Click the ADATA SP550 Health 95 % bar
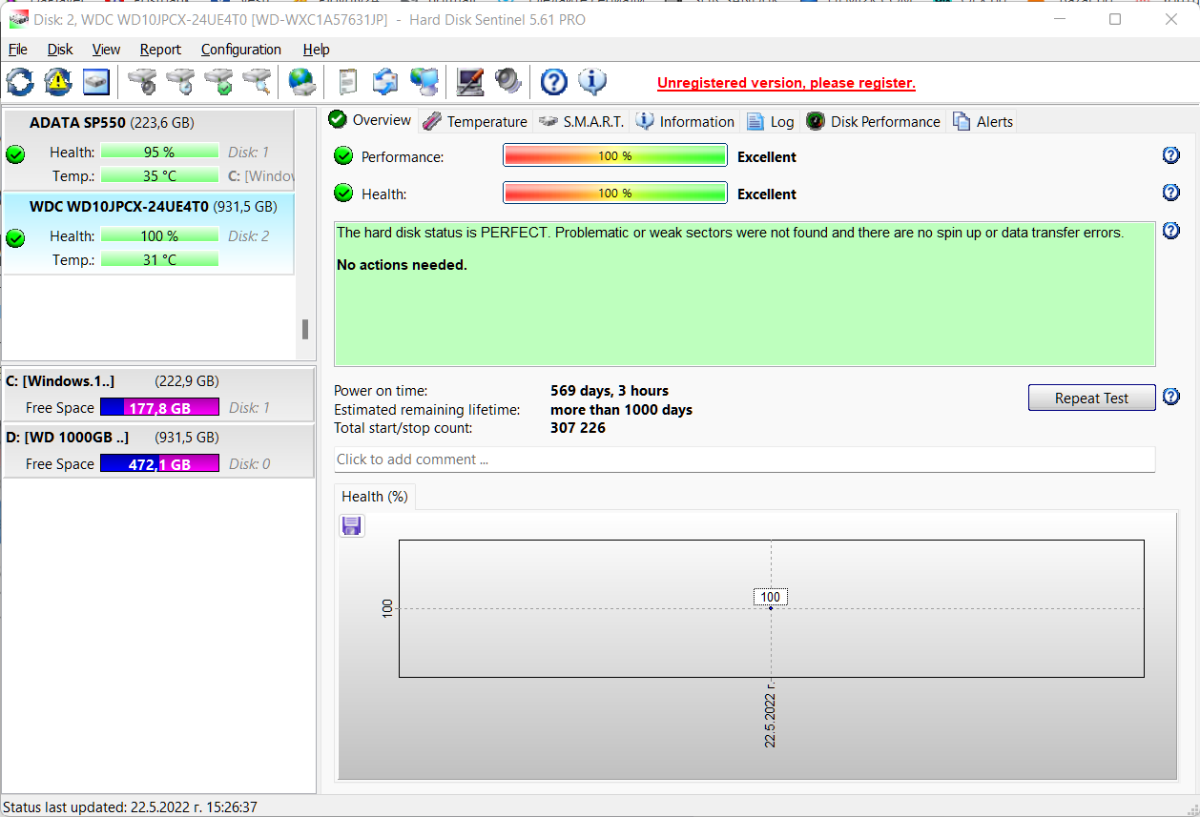 pos(160,152)
